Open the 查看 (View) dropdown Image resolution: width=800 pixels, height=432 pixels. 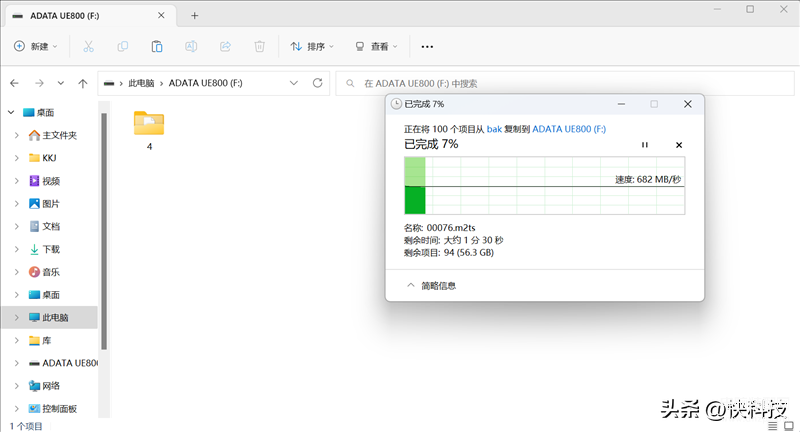pyautogui.click(x=376, y=46)
